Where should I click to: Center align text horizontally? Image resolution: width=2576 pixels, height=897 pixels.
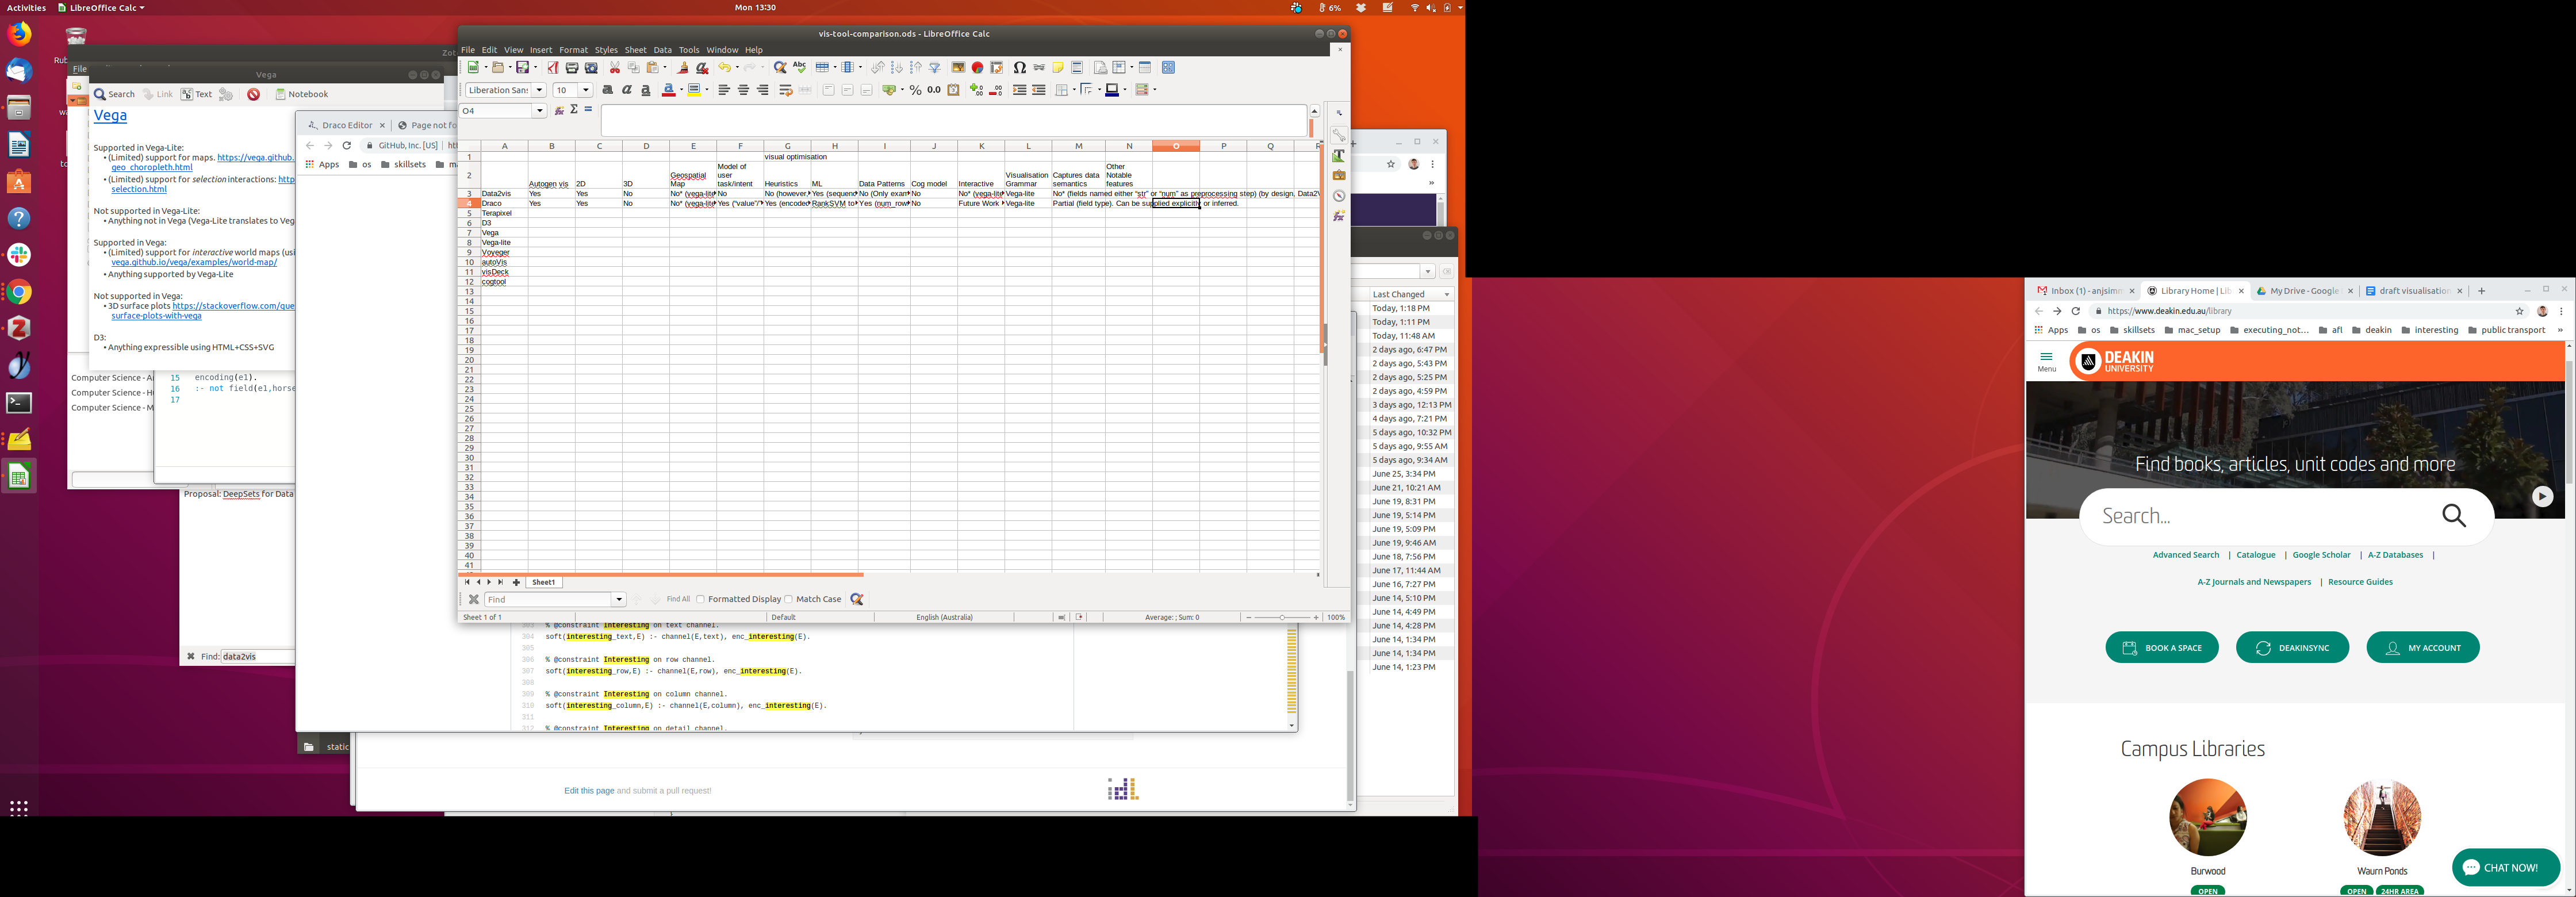[x=743, y=90]
